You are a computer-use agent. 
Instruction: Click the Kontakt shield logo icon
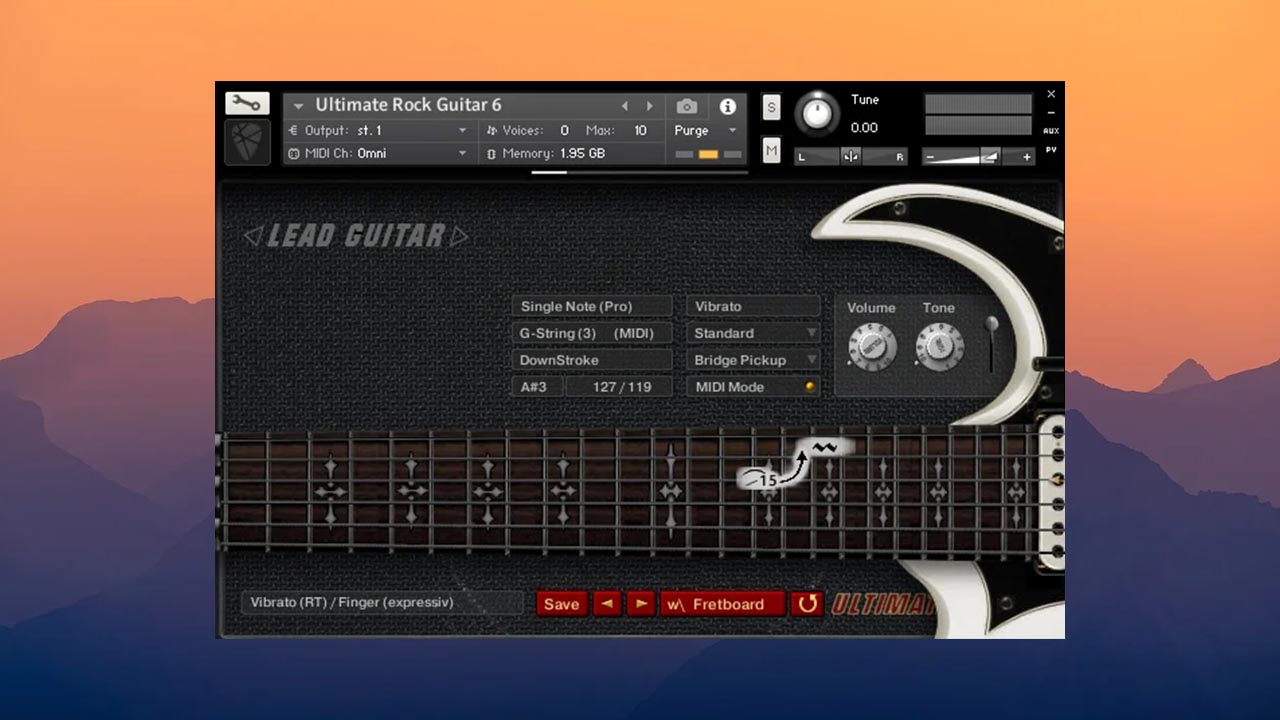point(247,140)
